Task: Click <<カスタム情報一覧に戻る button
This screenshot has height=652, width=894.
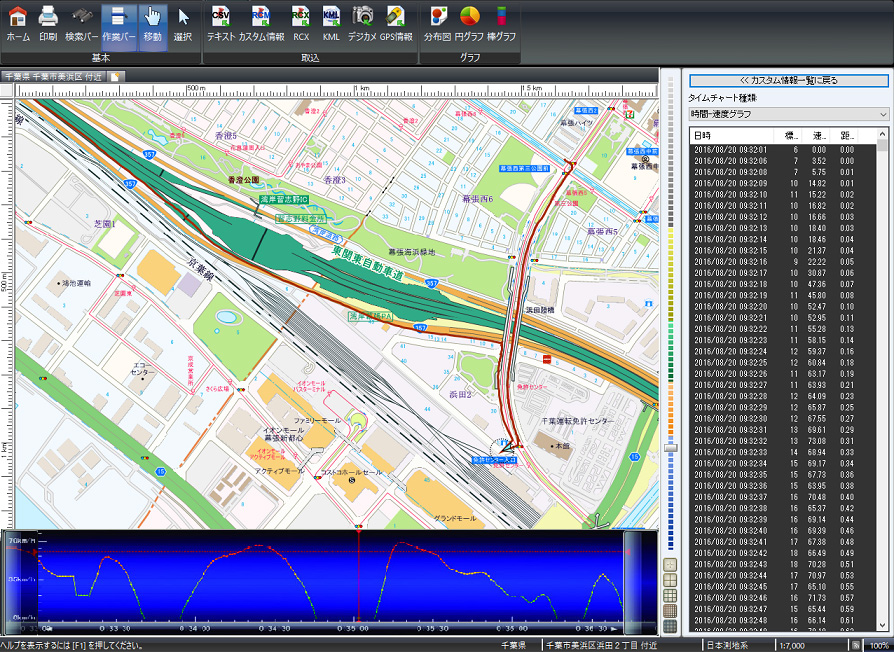Action: (788, 80)
